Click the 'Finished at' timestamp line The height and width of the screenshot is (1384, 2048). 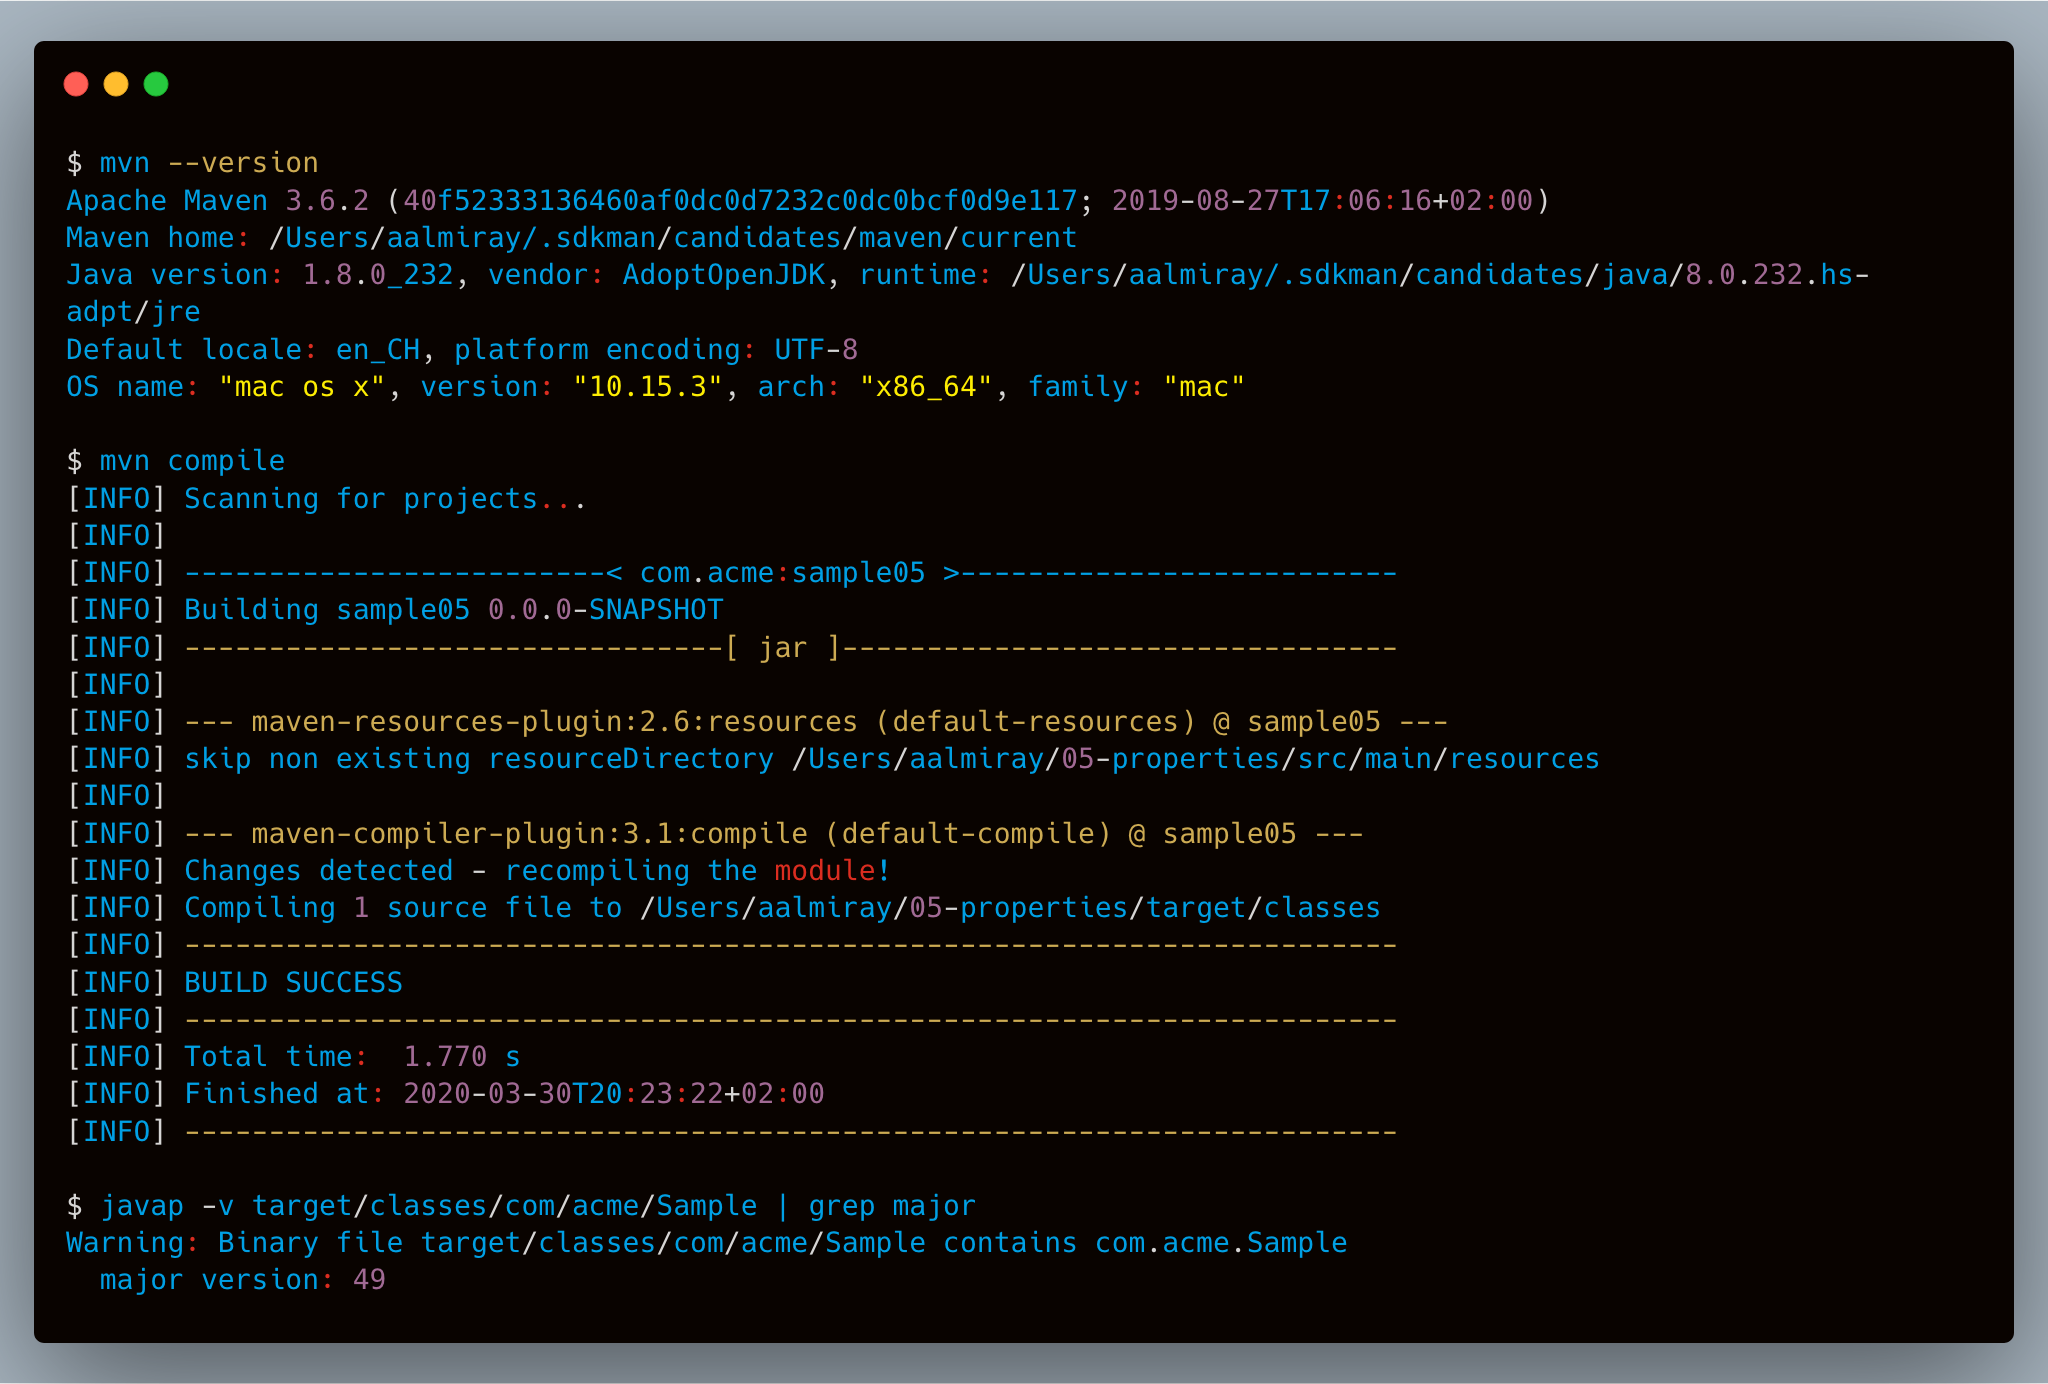(x=503, y=1094)
